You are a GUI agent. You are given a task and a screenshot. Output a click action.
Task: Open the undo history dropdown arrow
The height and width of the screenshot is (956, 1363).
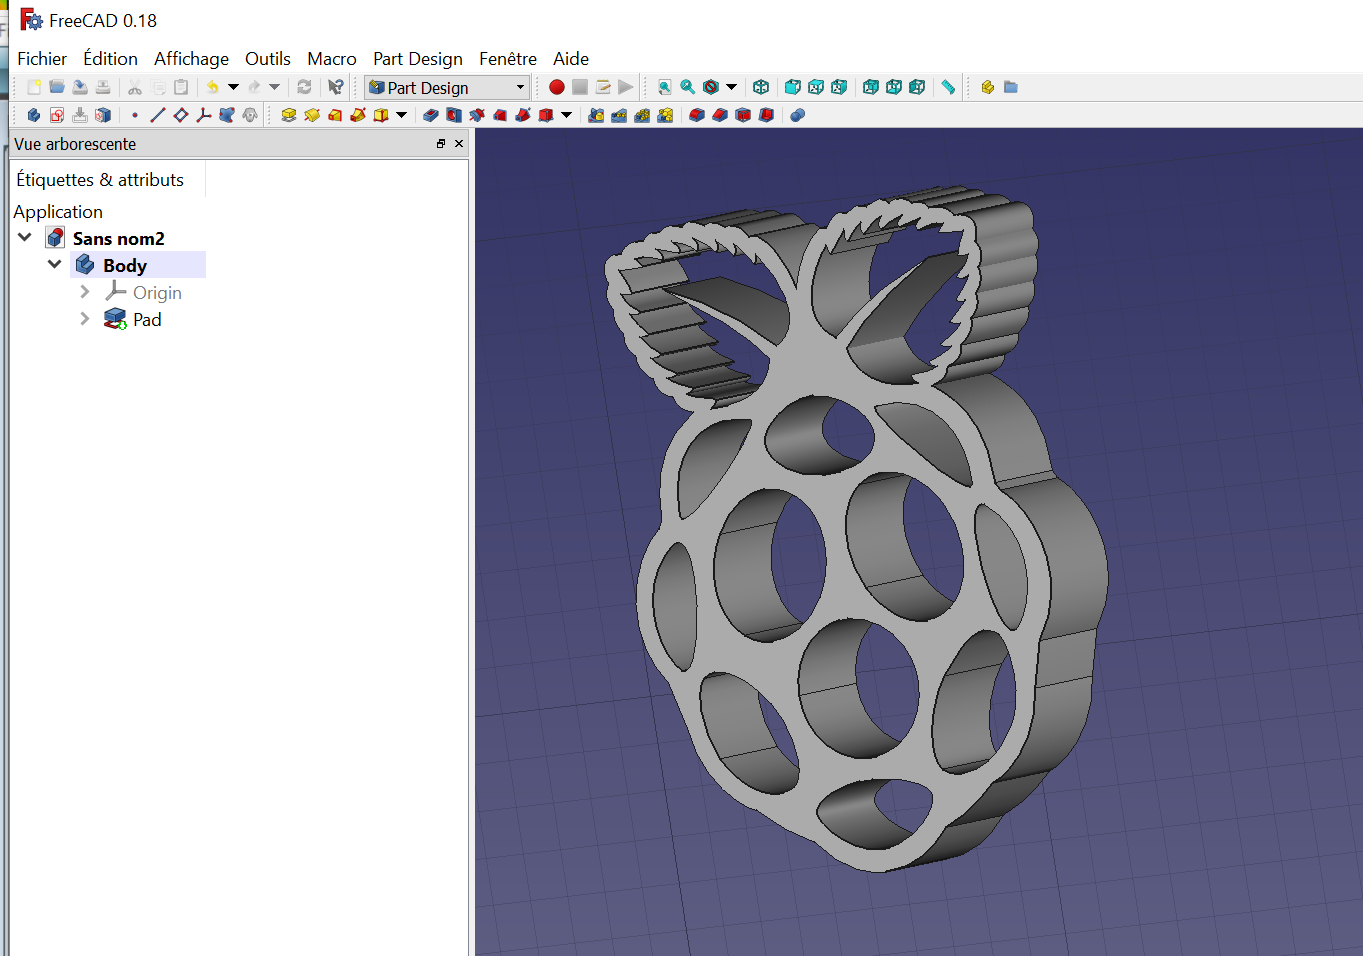click(x=233, y=87)
